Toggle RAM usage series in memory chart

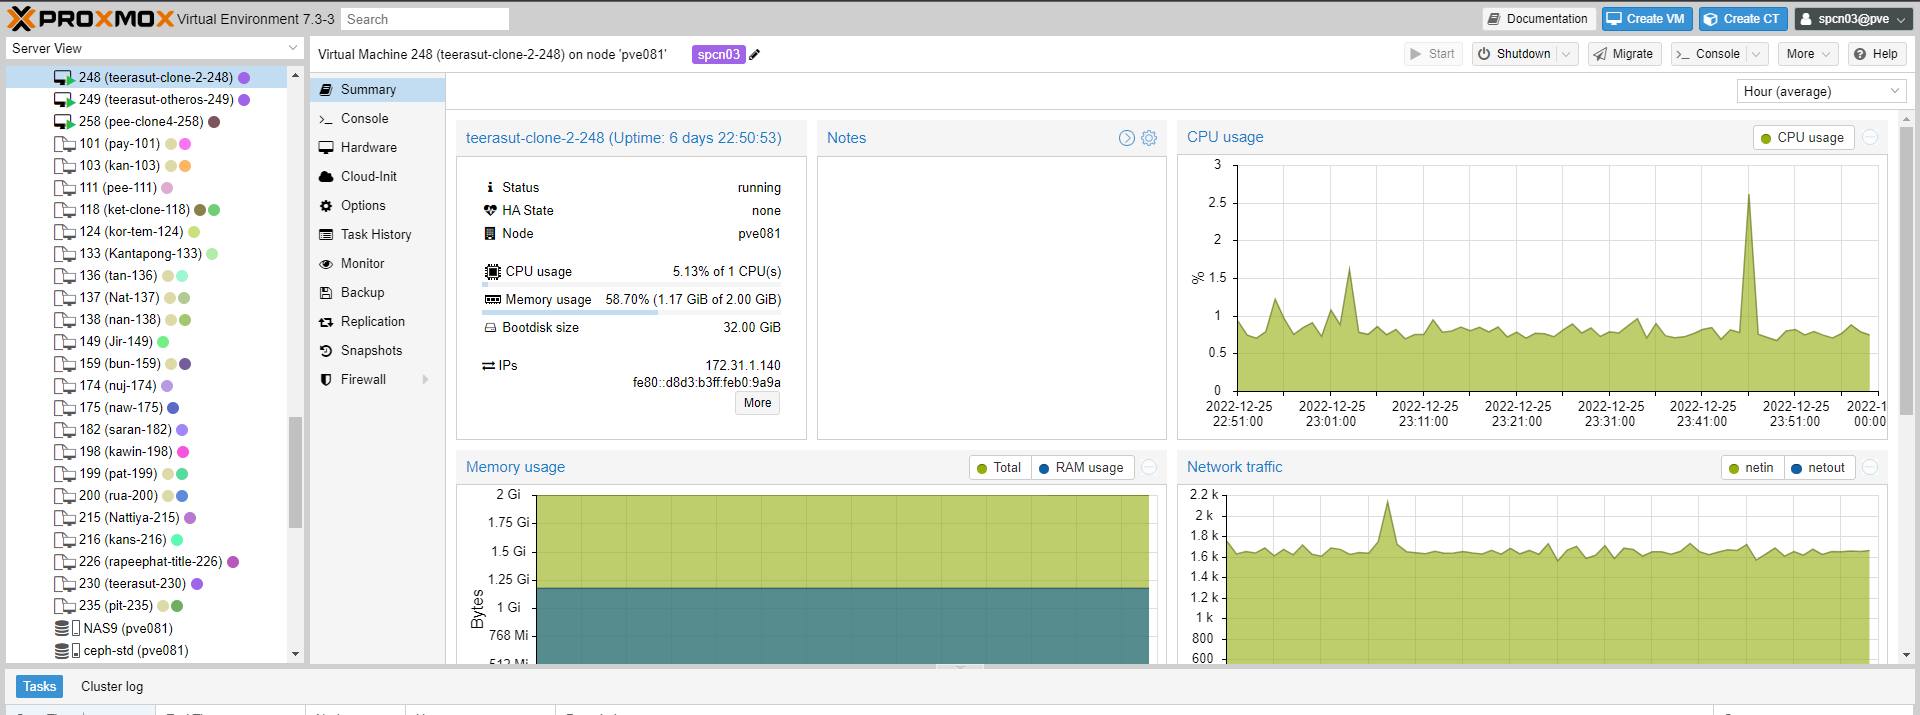point(1082,467)
